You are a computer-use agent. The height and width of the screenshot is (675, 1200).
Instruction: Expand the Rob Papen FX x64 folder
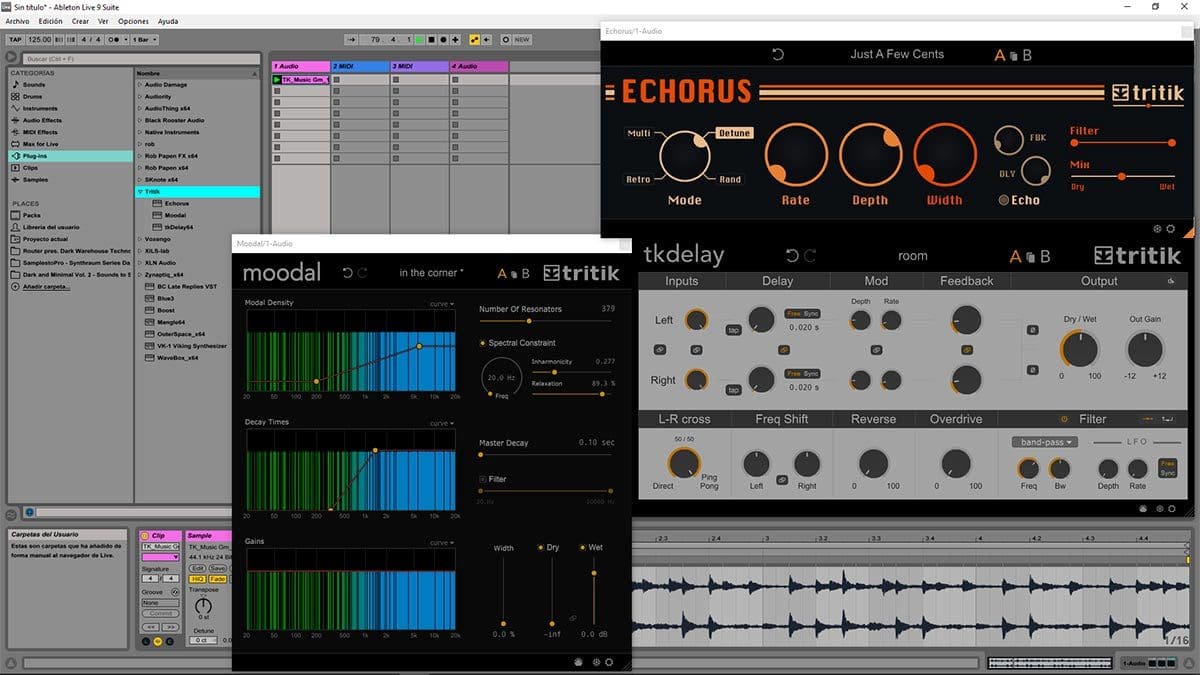tap(140, 156)
